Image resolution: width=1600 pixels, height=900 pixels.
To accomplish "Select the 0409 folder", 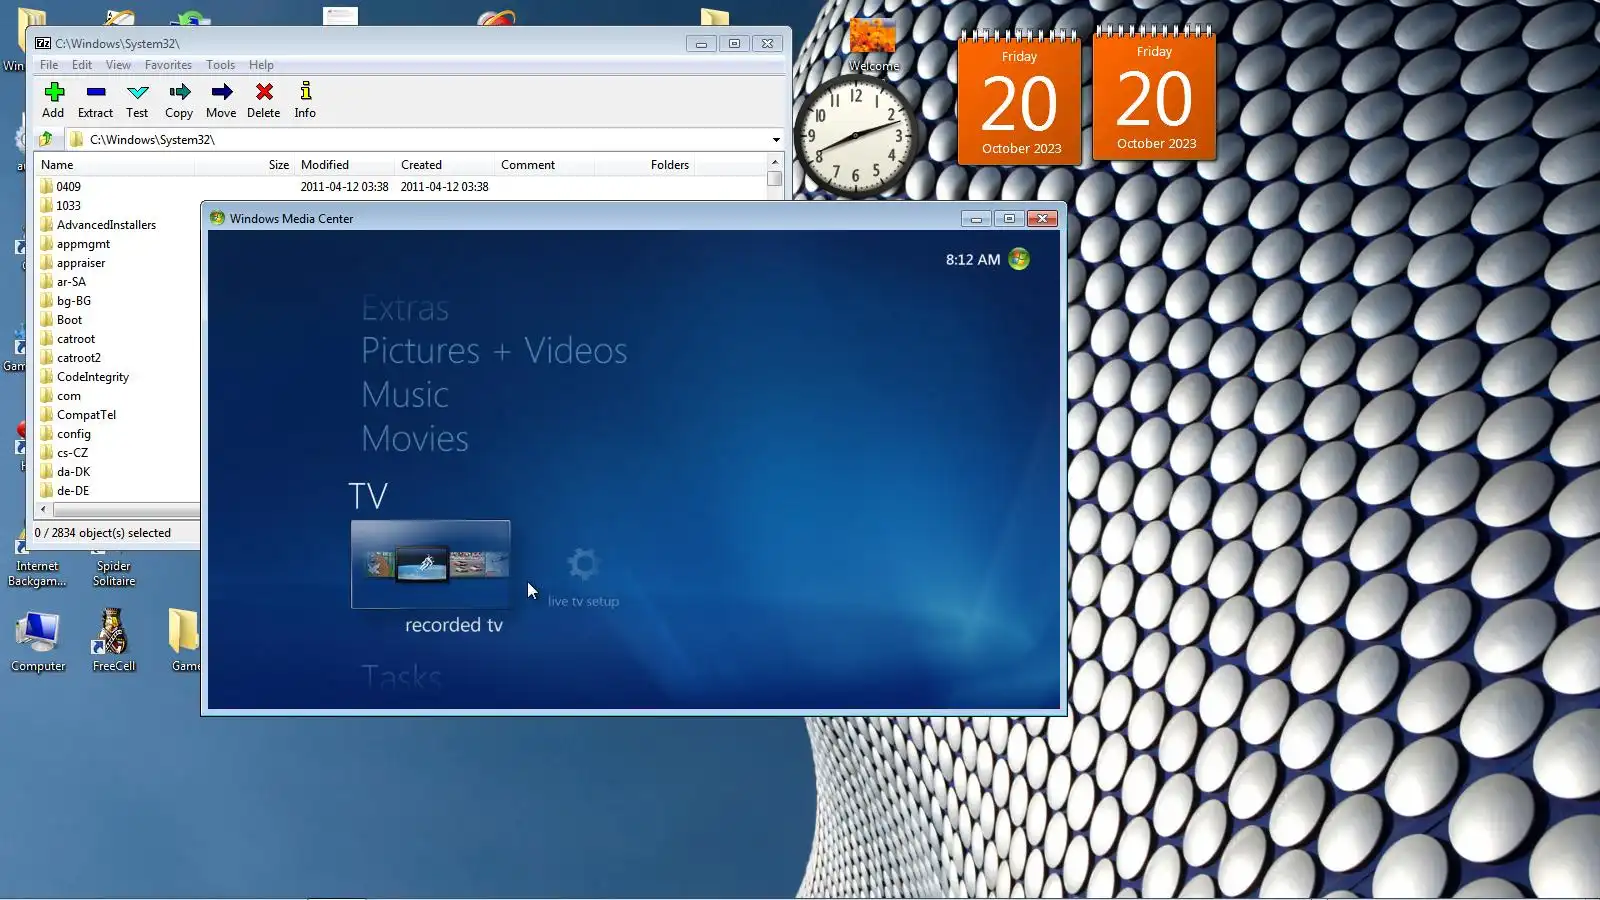I will (x=68, y=187).
